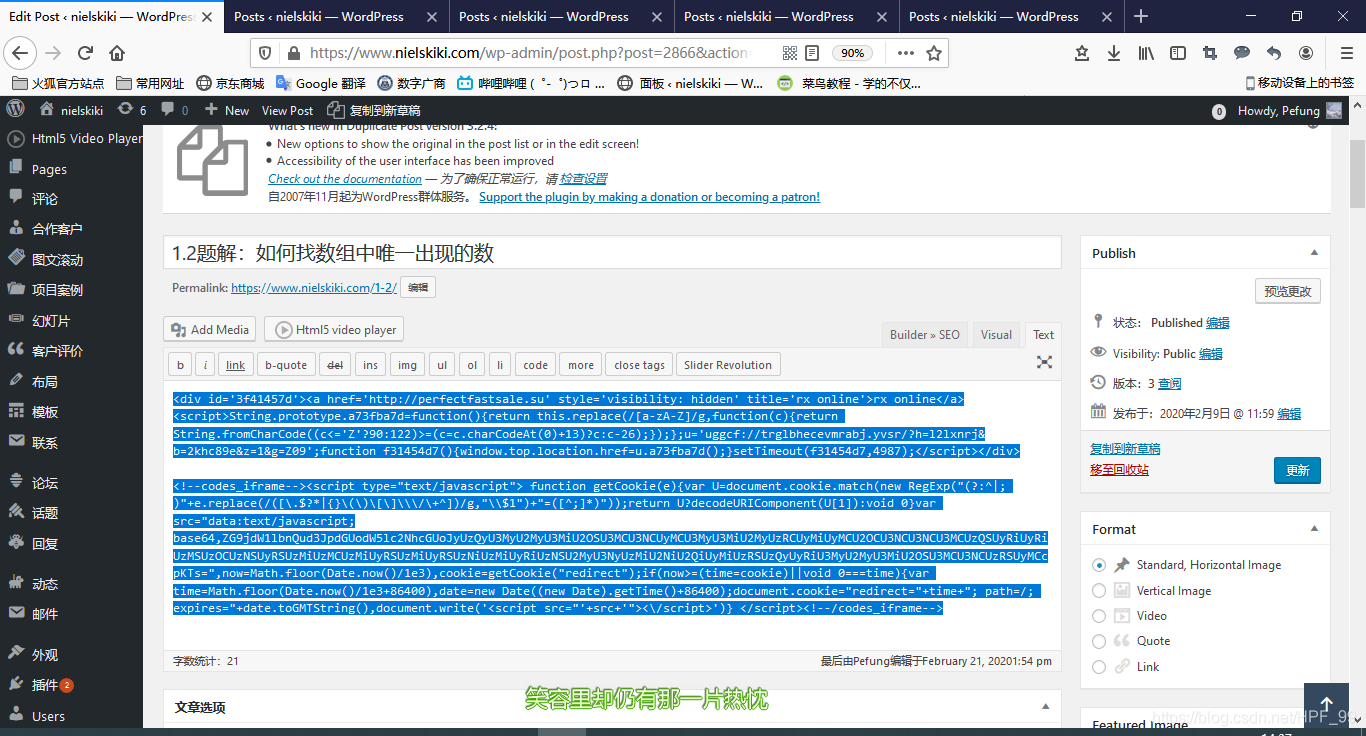
Task: Toggle reader view icon in address bar
Action: coord(812,53)
